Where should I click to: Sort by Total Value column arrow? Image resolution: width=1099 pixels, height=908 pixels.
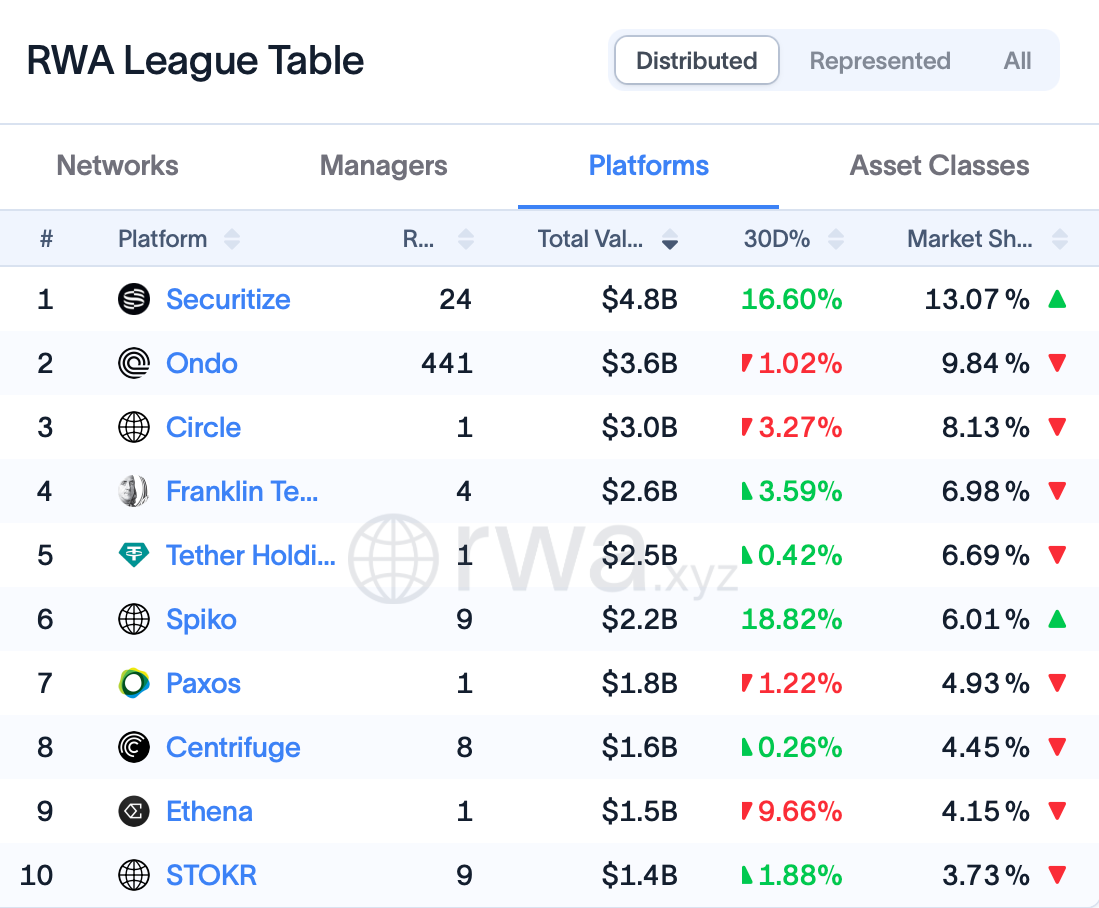[669, 239]
